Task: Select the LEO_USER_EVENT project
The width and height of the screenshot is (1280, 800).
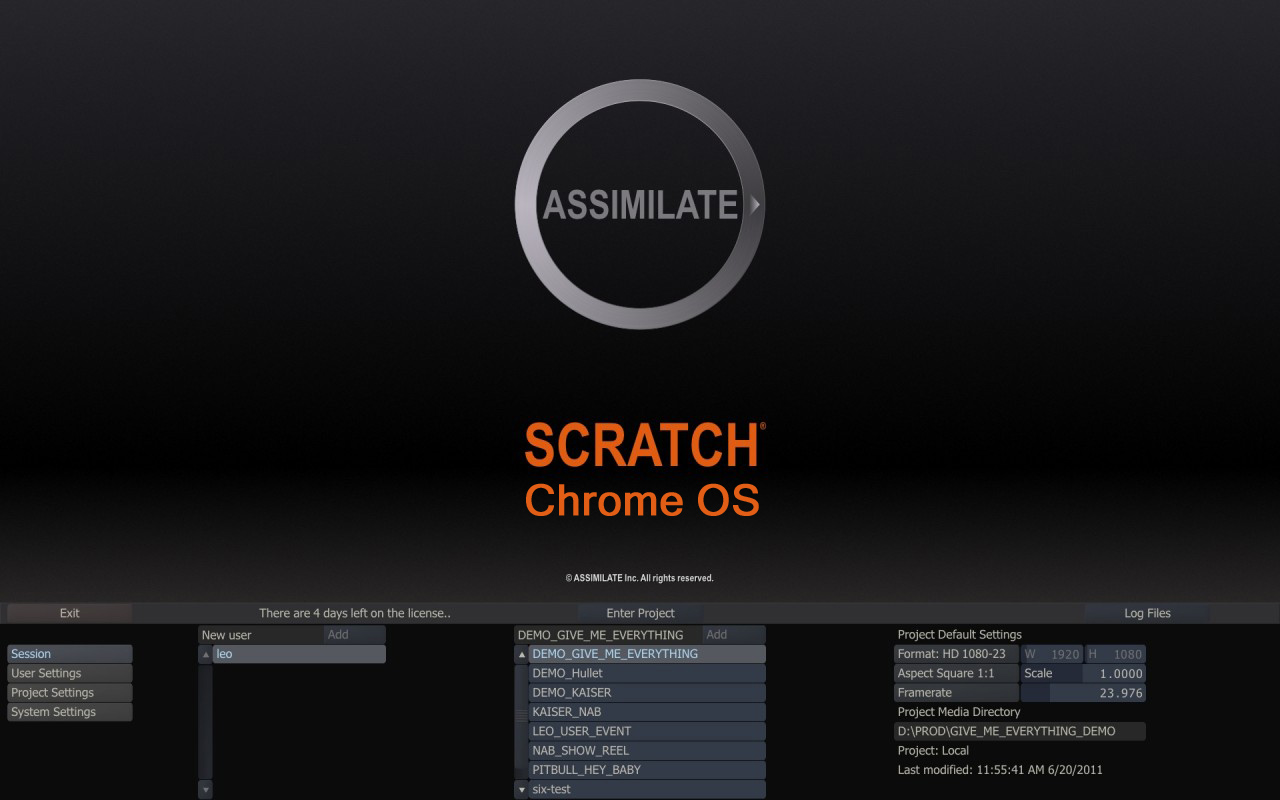Action: tap(647, 731)
